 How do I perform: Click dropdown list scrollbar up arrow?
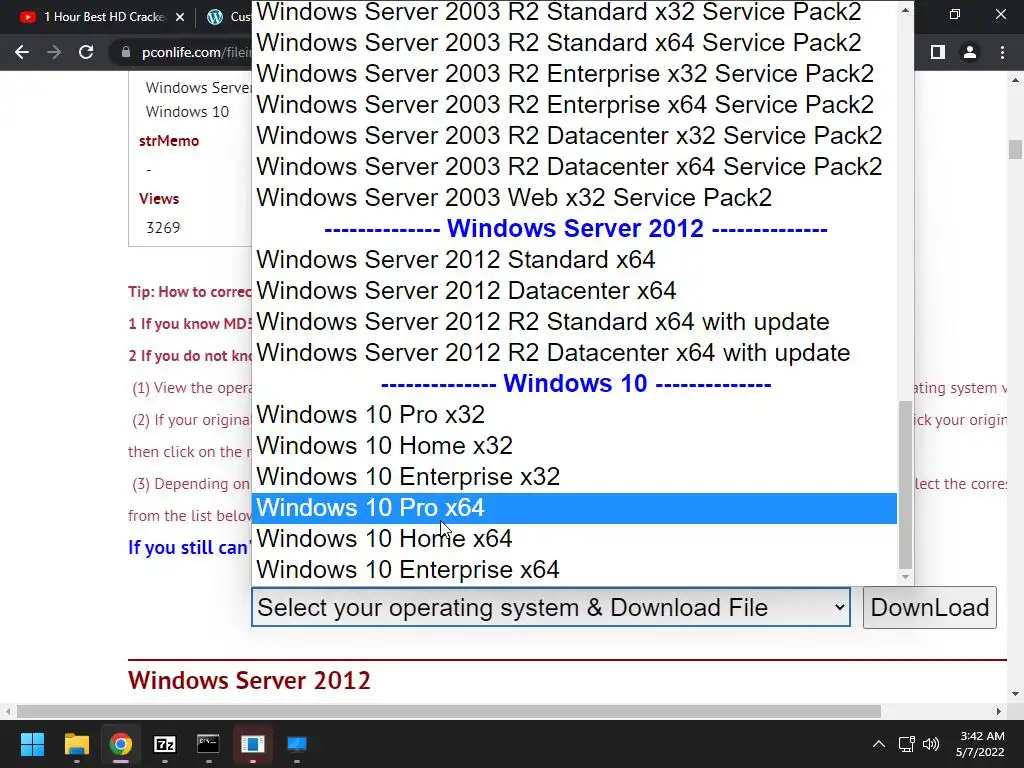click(x=905, y=10)
